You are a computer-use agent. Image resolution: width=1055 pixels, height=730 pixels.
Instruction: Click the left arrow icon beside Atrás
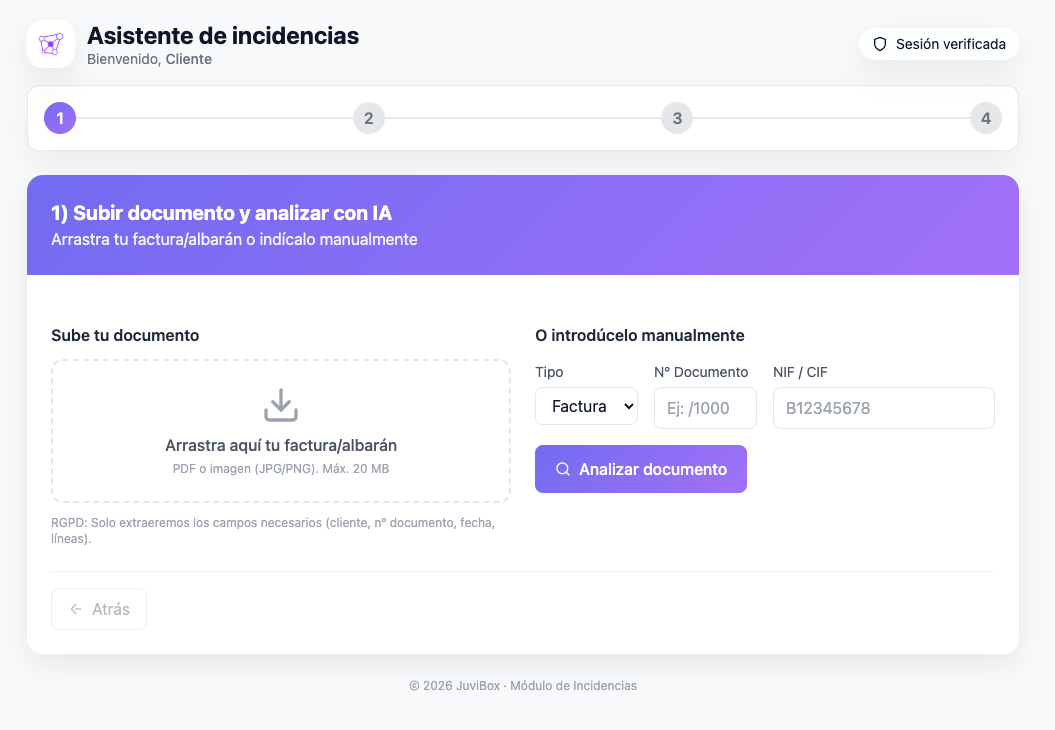[x=76, y=609]
